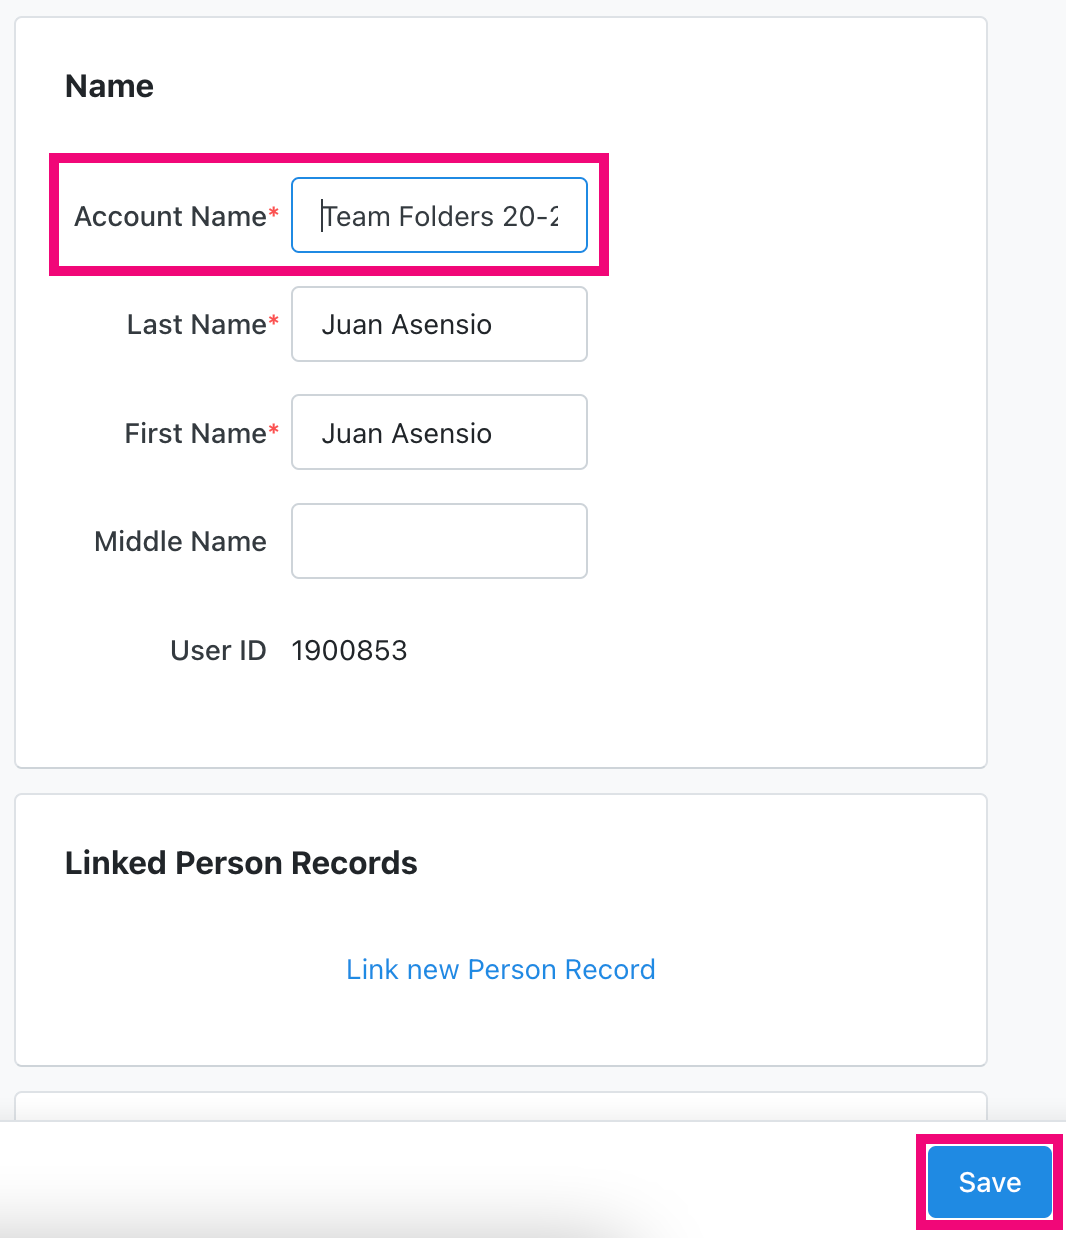1066x1238 pixels.
Task: Click inside the Last Name field
Action: [438, 324]
